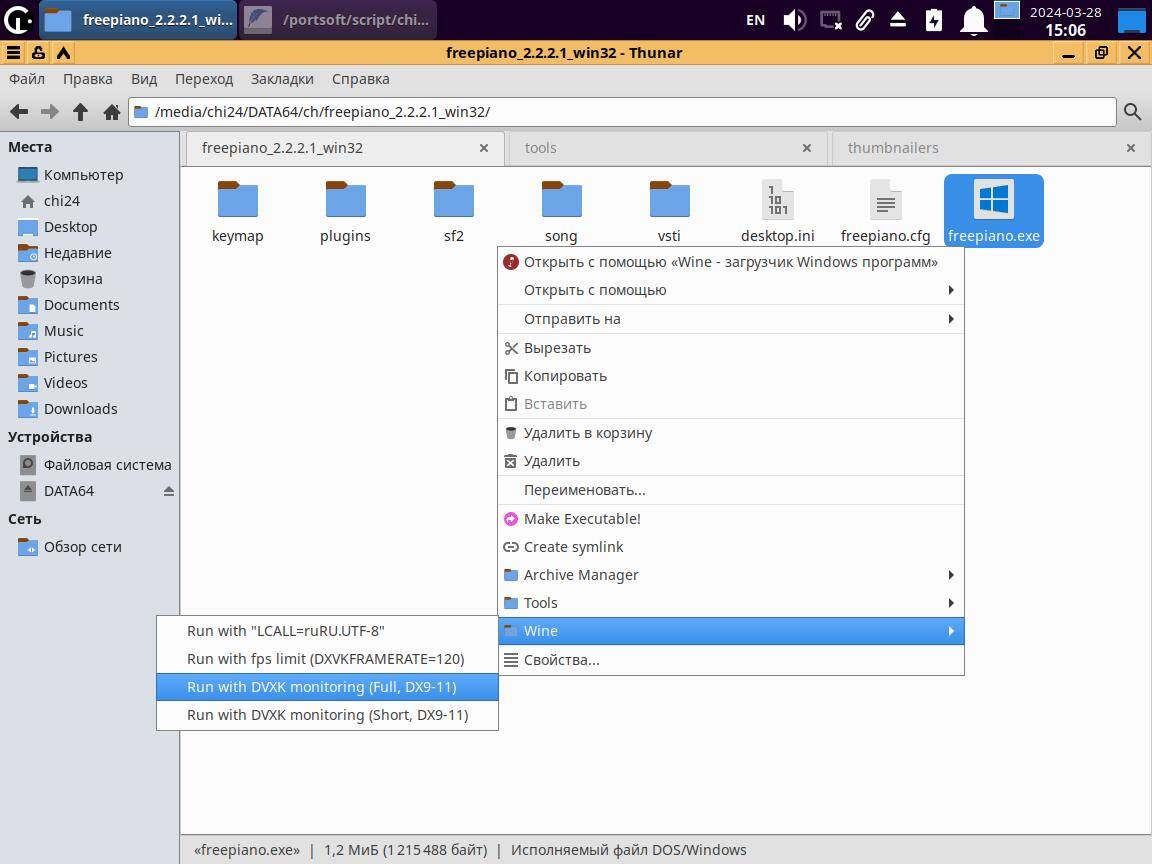The width and height of the screenshot is (1152, 864).
Task: Open 'Корзина' in sidebar
Action: [90, 278]
